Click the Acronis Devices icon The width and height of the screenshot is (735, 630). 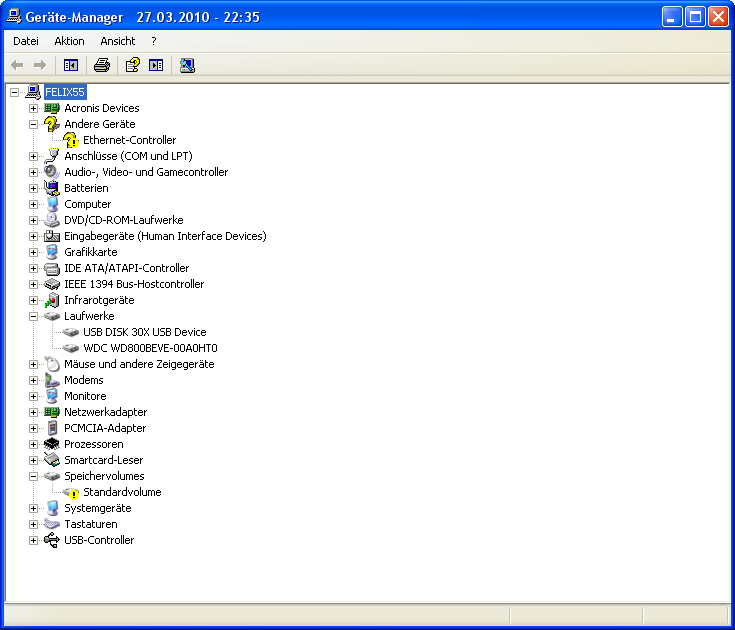click(x=52, y=108)
